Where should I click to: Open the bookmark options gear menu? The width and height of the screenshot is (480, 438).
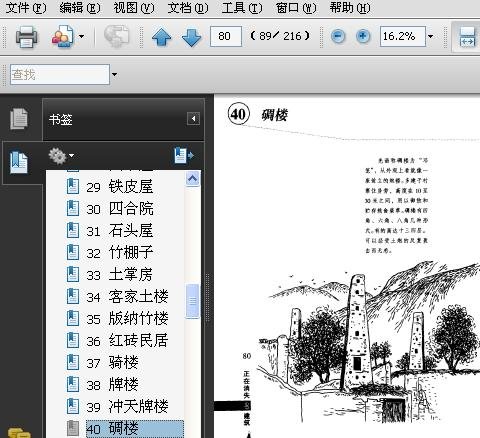click(61, 156)
